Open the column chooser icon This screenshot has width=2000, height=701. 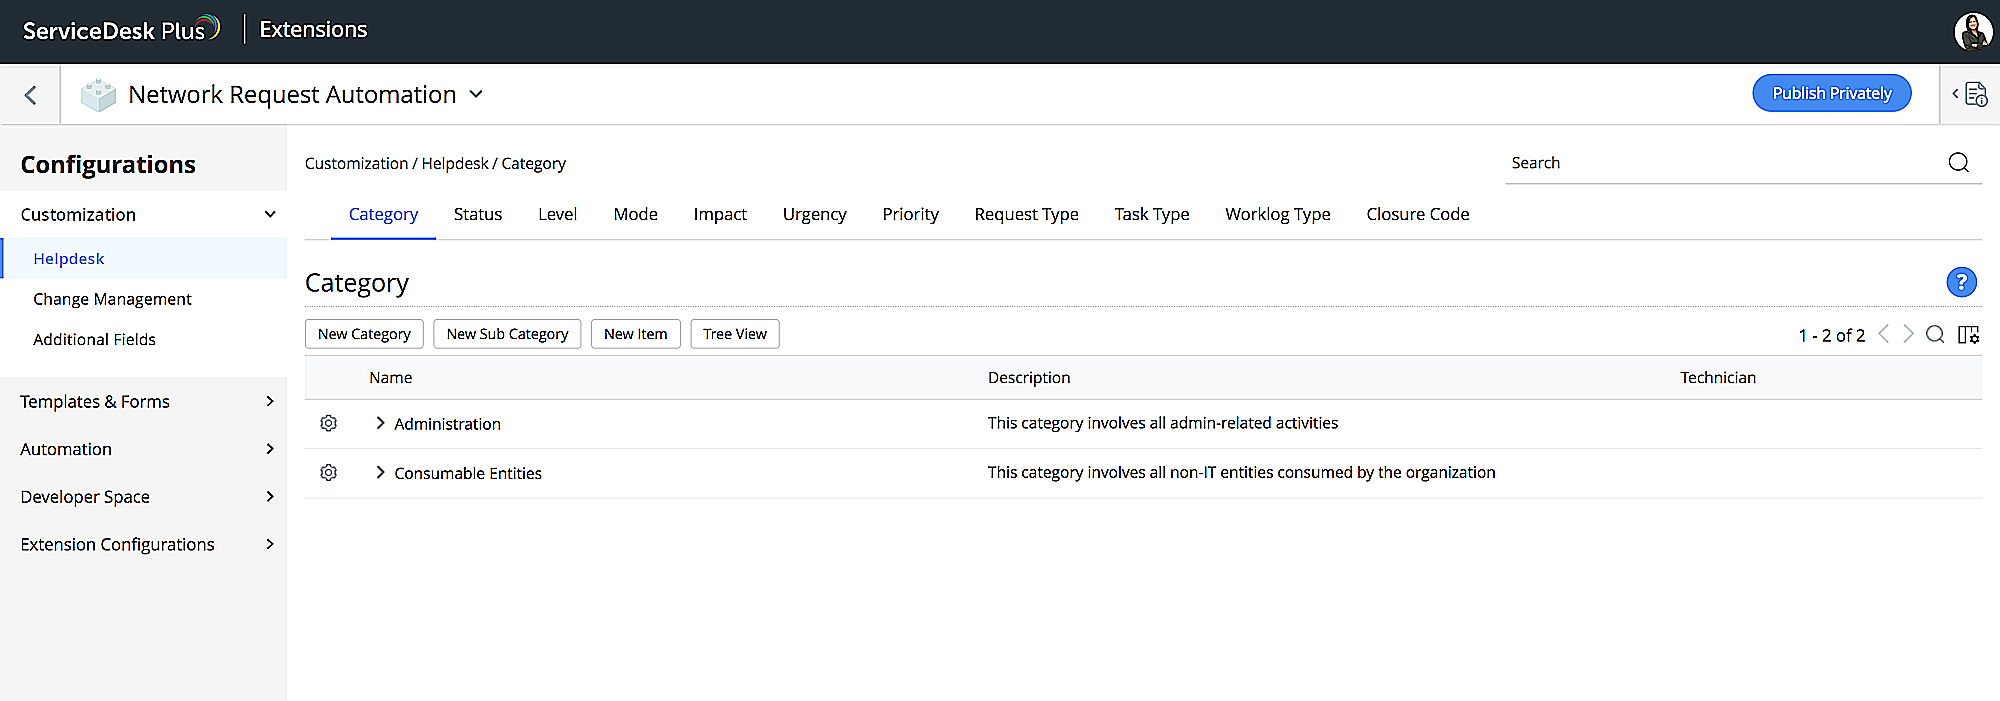click(x=1968, y=334)
